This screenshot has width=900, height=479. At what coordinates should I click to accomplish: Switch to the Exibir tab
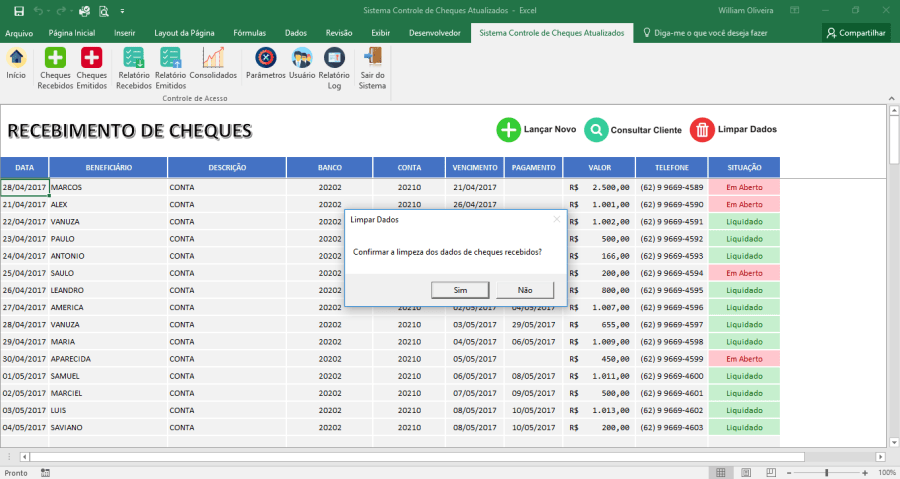381,33
